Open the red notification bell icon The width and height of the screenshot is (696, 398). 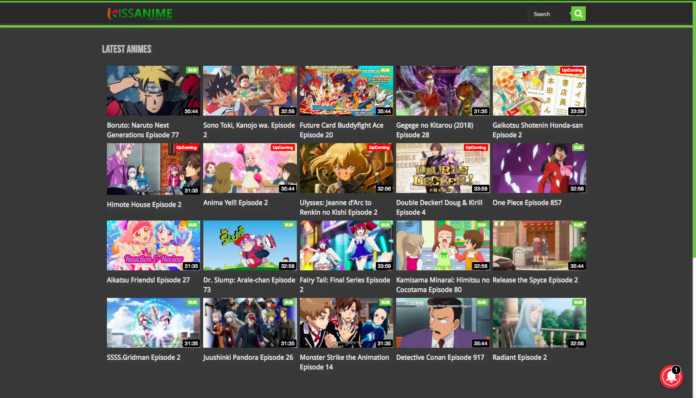pos(671,376)
